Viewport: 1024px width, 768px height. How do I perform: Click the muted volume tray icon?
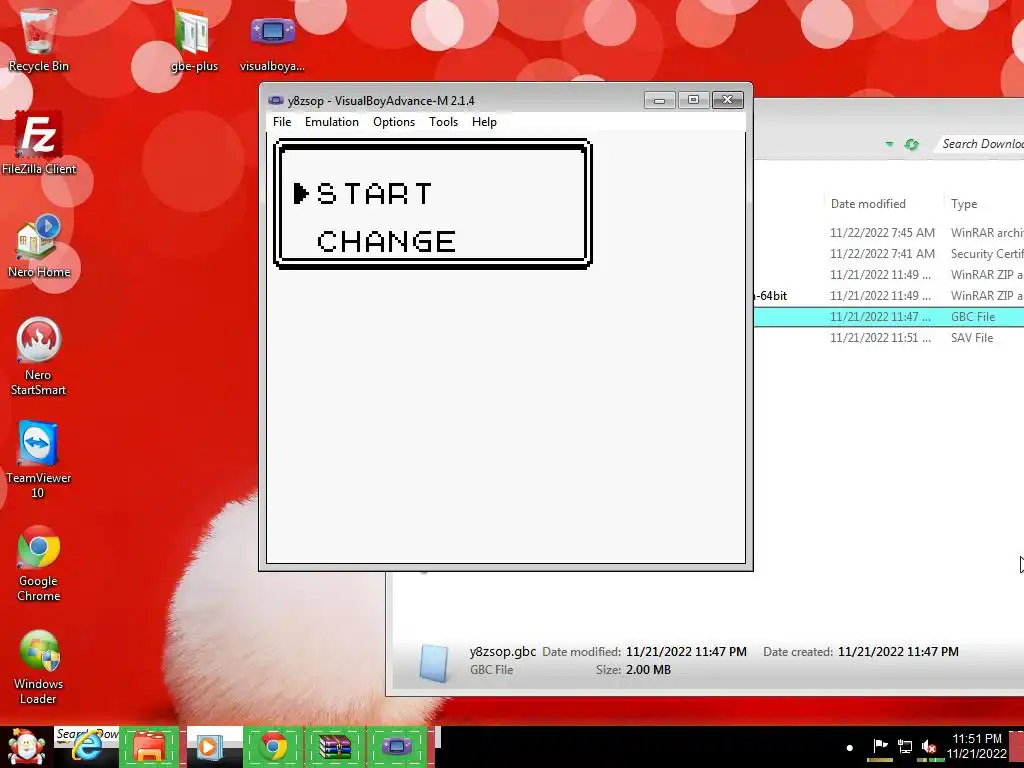pos(929,746)
